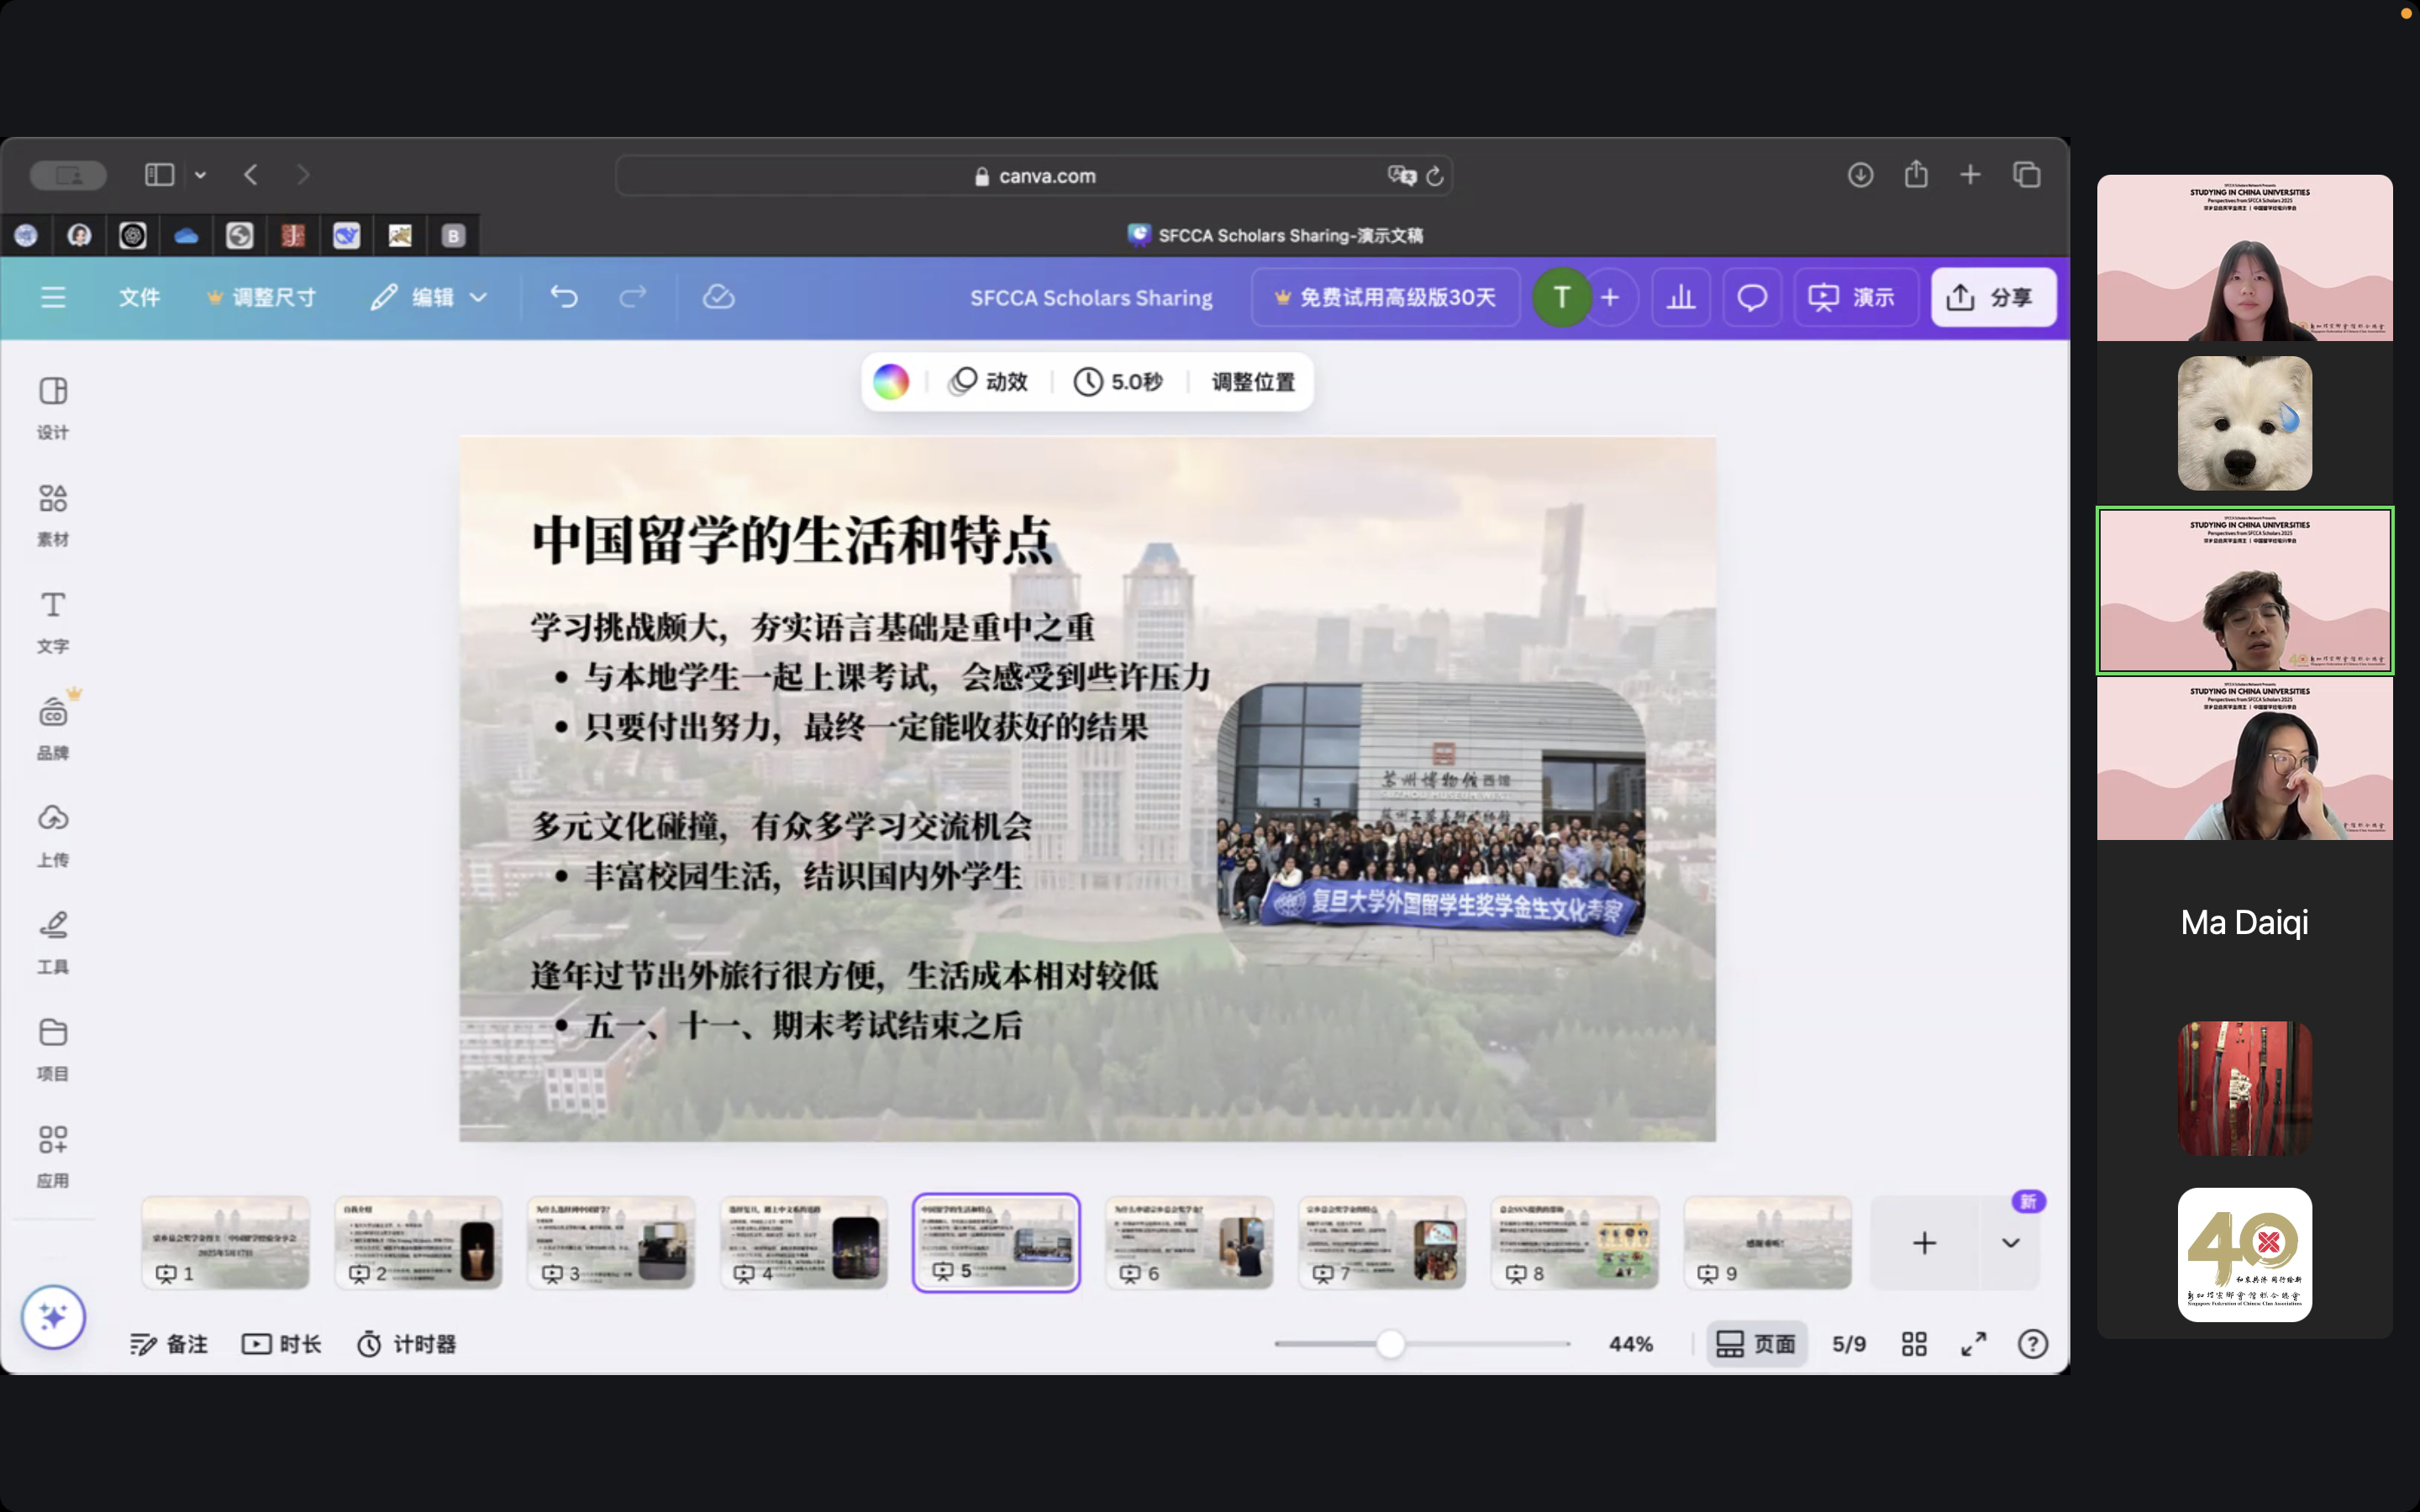Click the Share (分享) button

[1993, 297]
